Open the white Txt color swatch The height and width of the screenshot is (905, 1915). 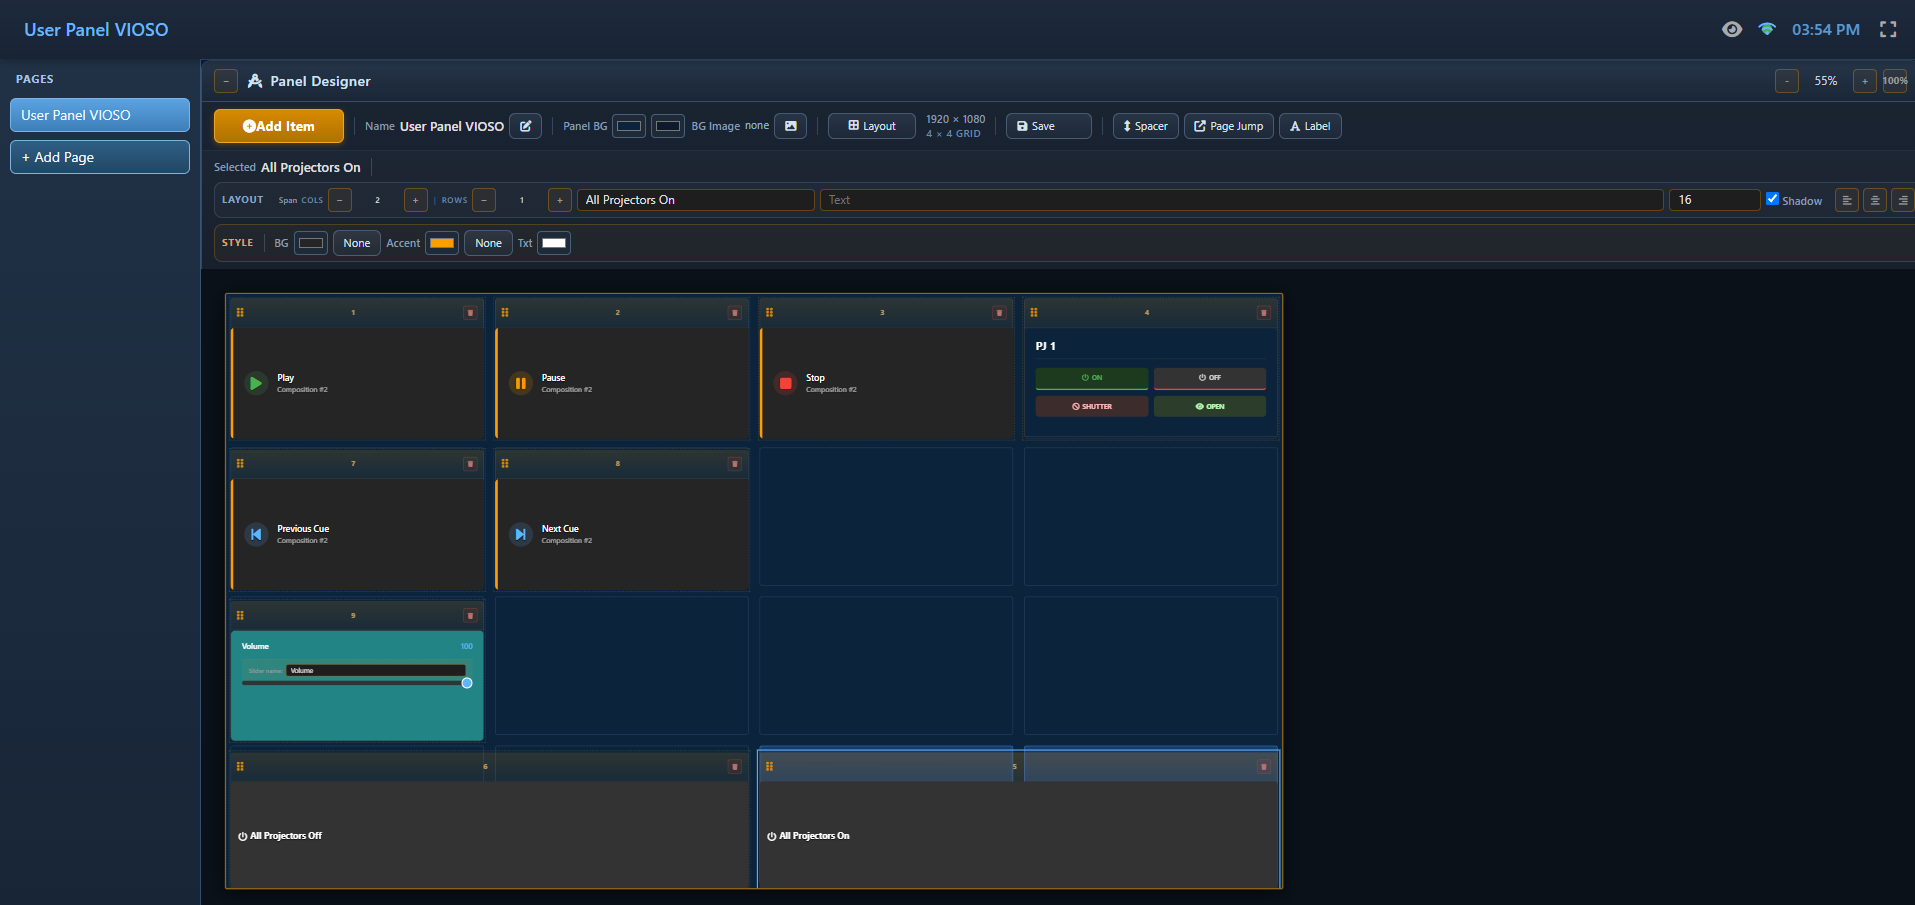[x=554, y=243]
